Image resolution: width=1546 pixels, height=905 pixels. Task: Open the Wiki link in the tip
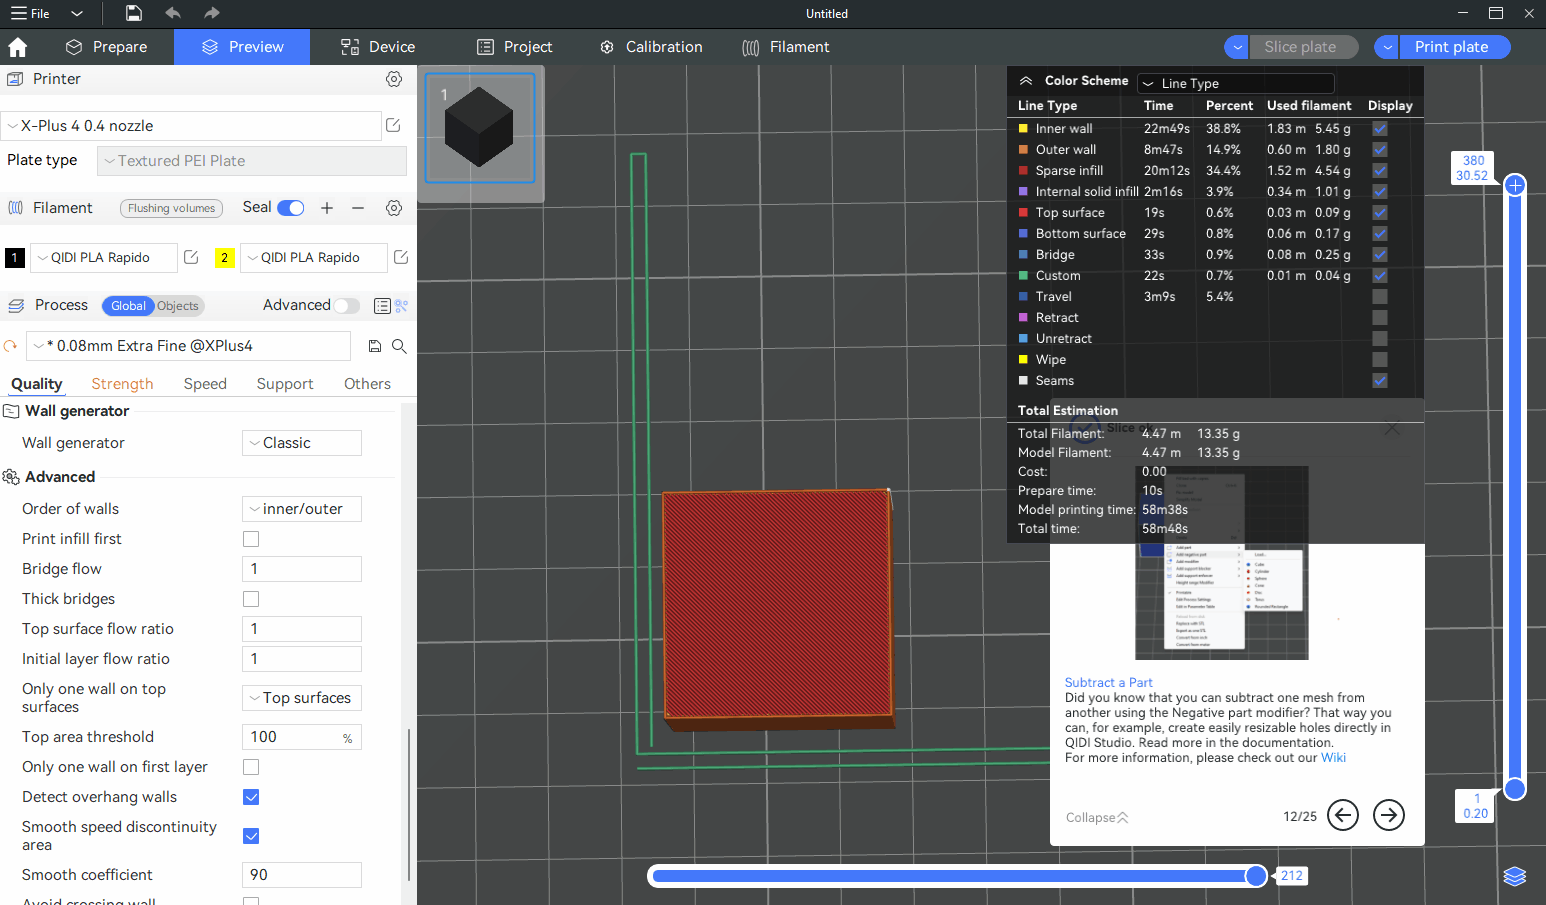1333,758
